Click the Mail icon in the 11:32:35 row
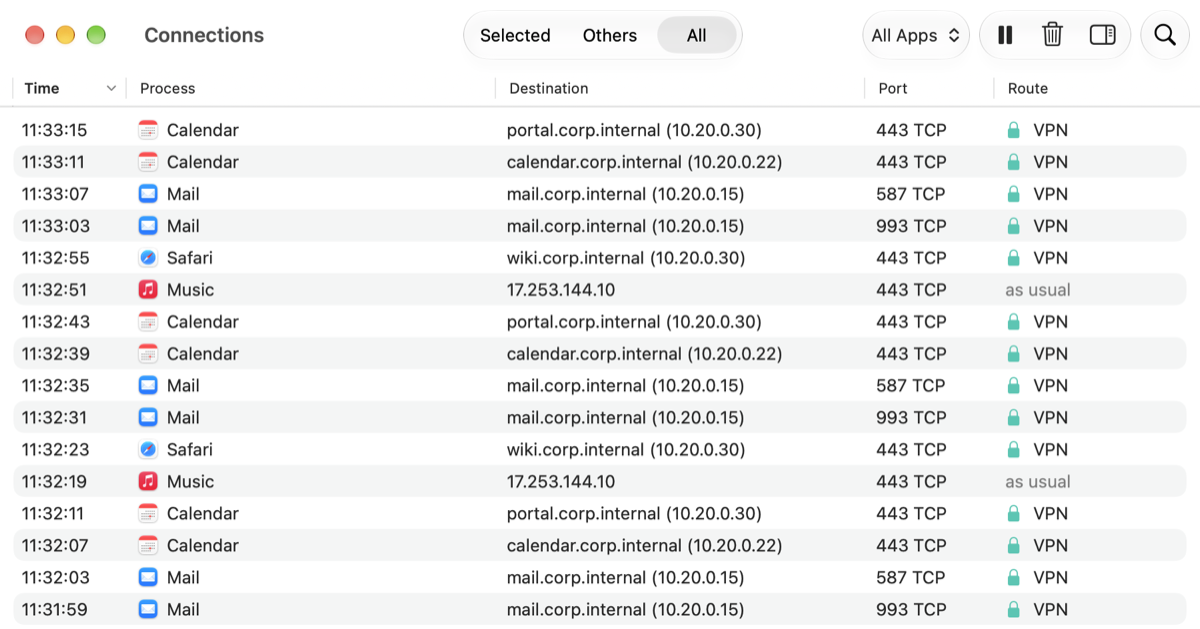1200x629 pixels. coord(148,386)
